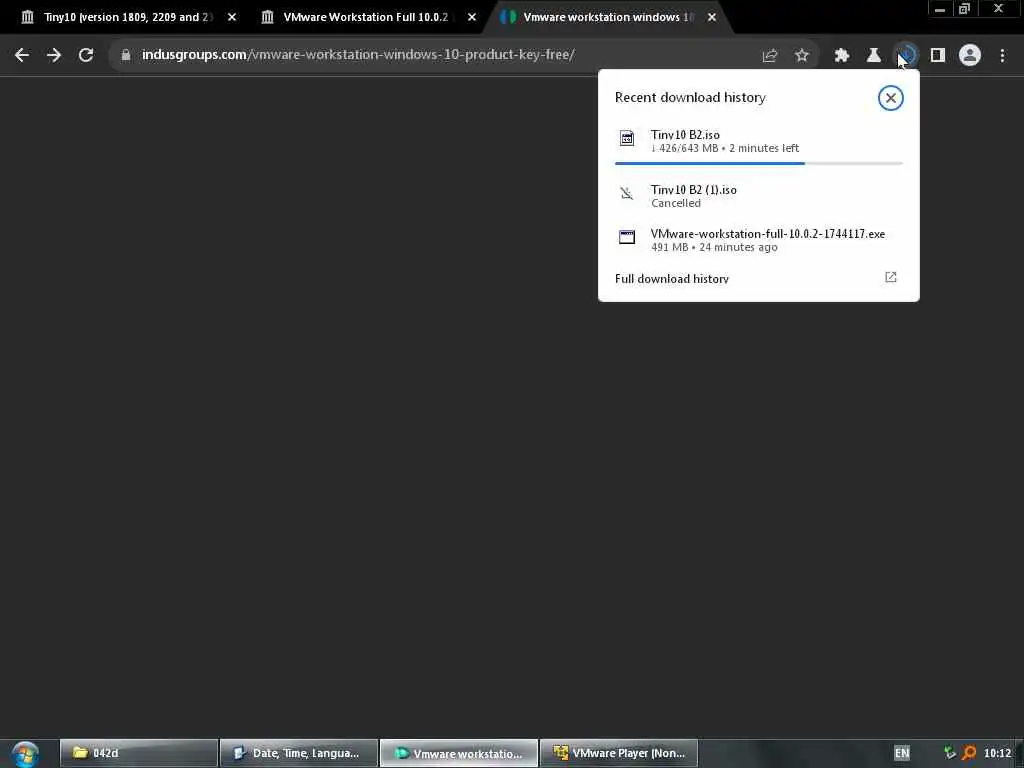Click the orange magnifier tray icon
Image resolution: width=1024 pixels, height=768 pixels.
point(969,753)
